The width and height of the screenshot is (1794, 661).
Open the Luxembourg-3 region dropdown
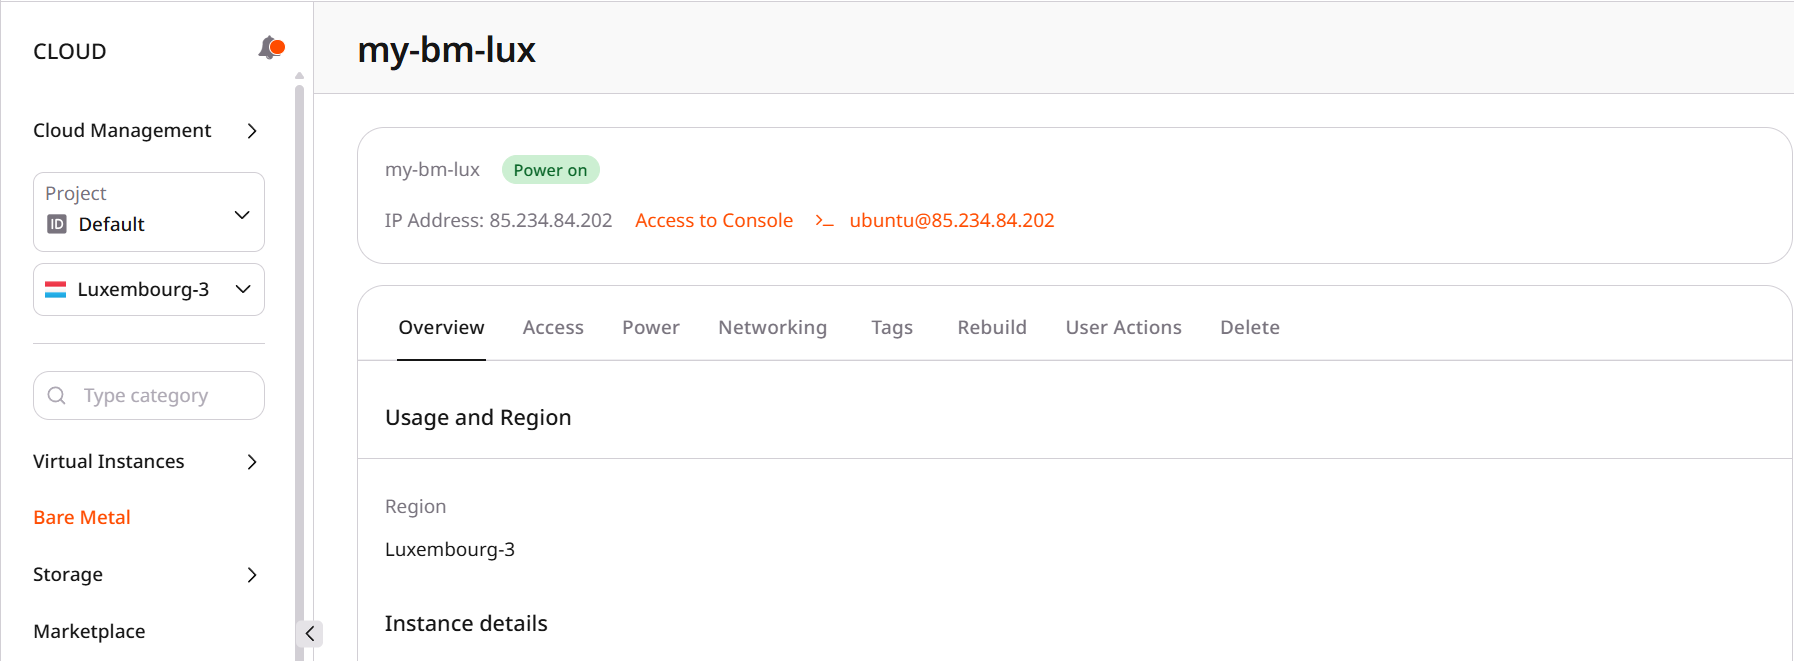[149, 290]
